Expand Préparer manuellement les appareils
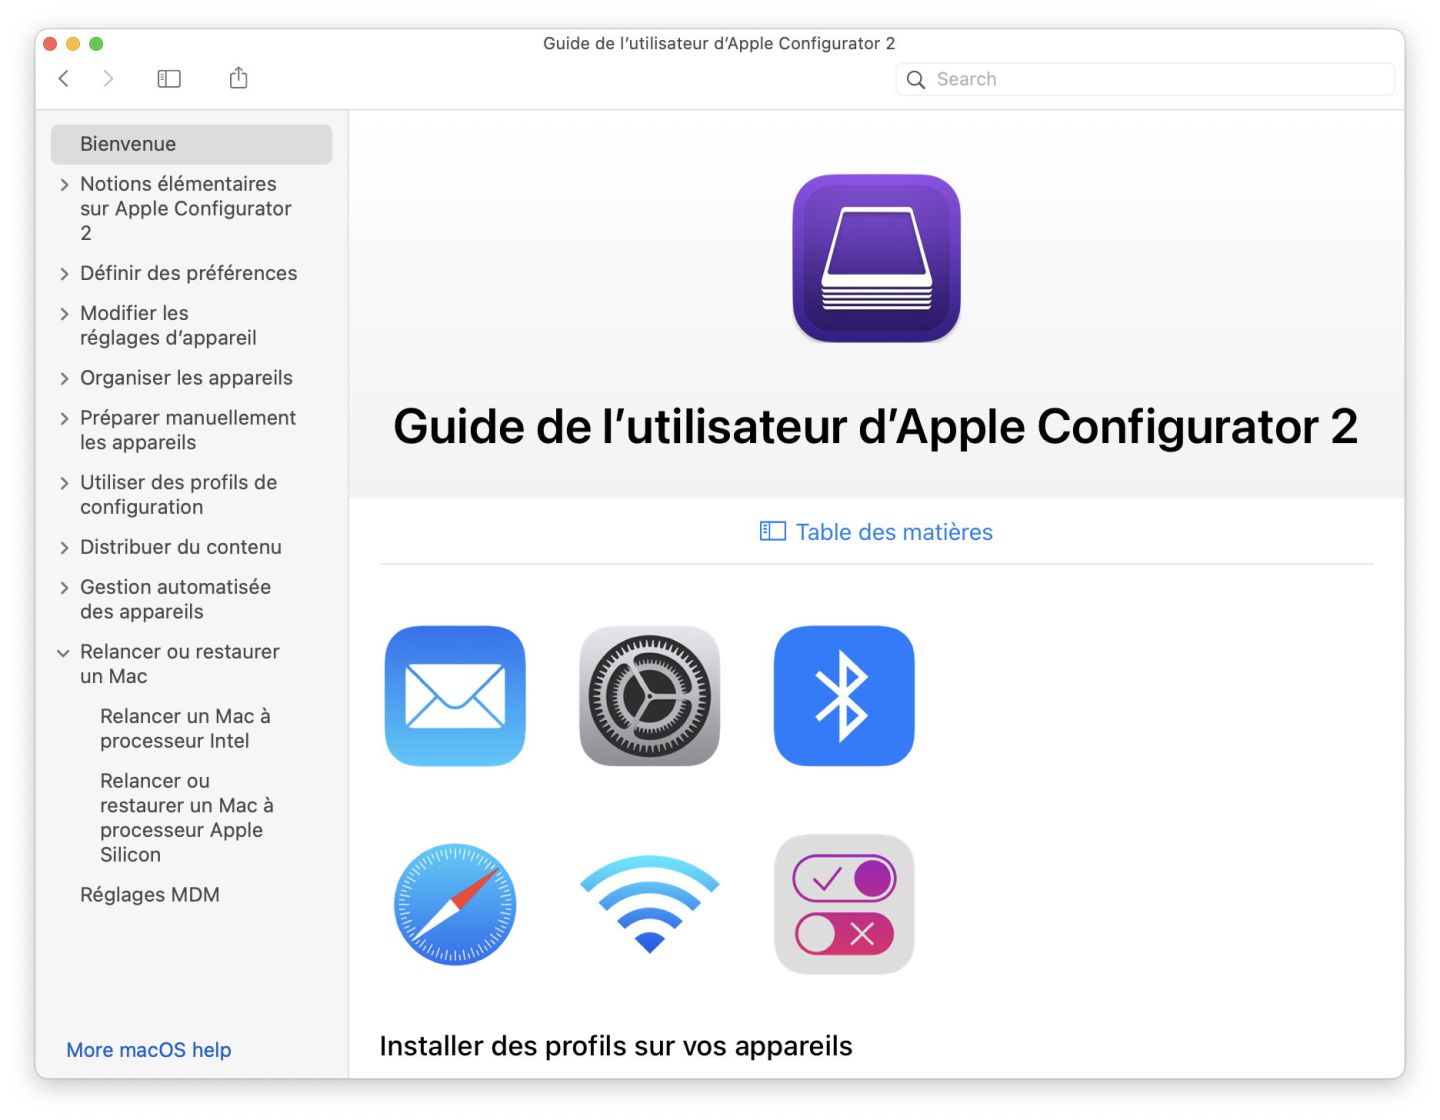1440x1120 pixels. pos(64,419)
